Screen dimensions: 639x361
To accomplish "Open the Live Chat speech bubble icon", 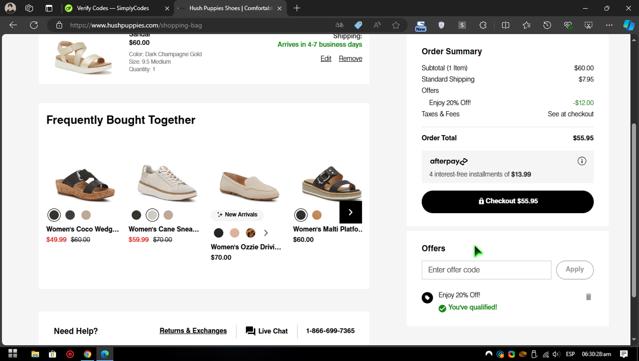I will (x=250, y=331).
